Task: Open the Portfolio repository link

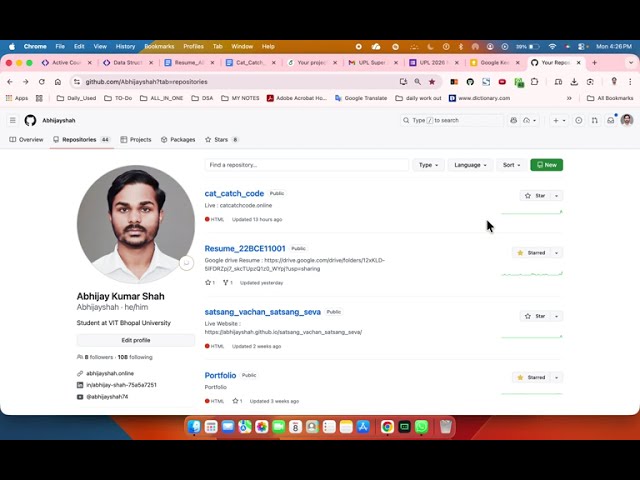Action: (220, 375)
